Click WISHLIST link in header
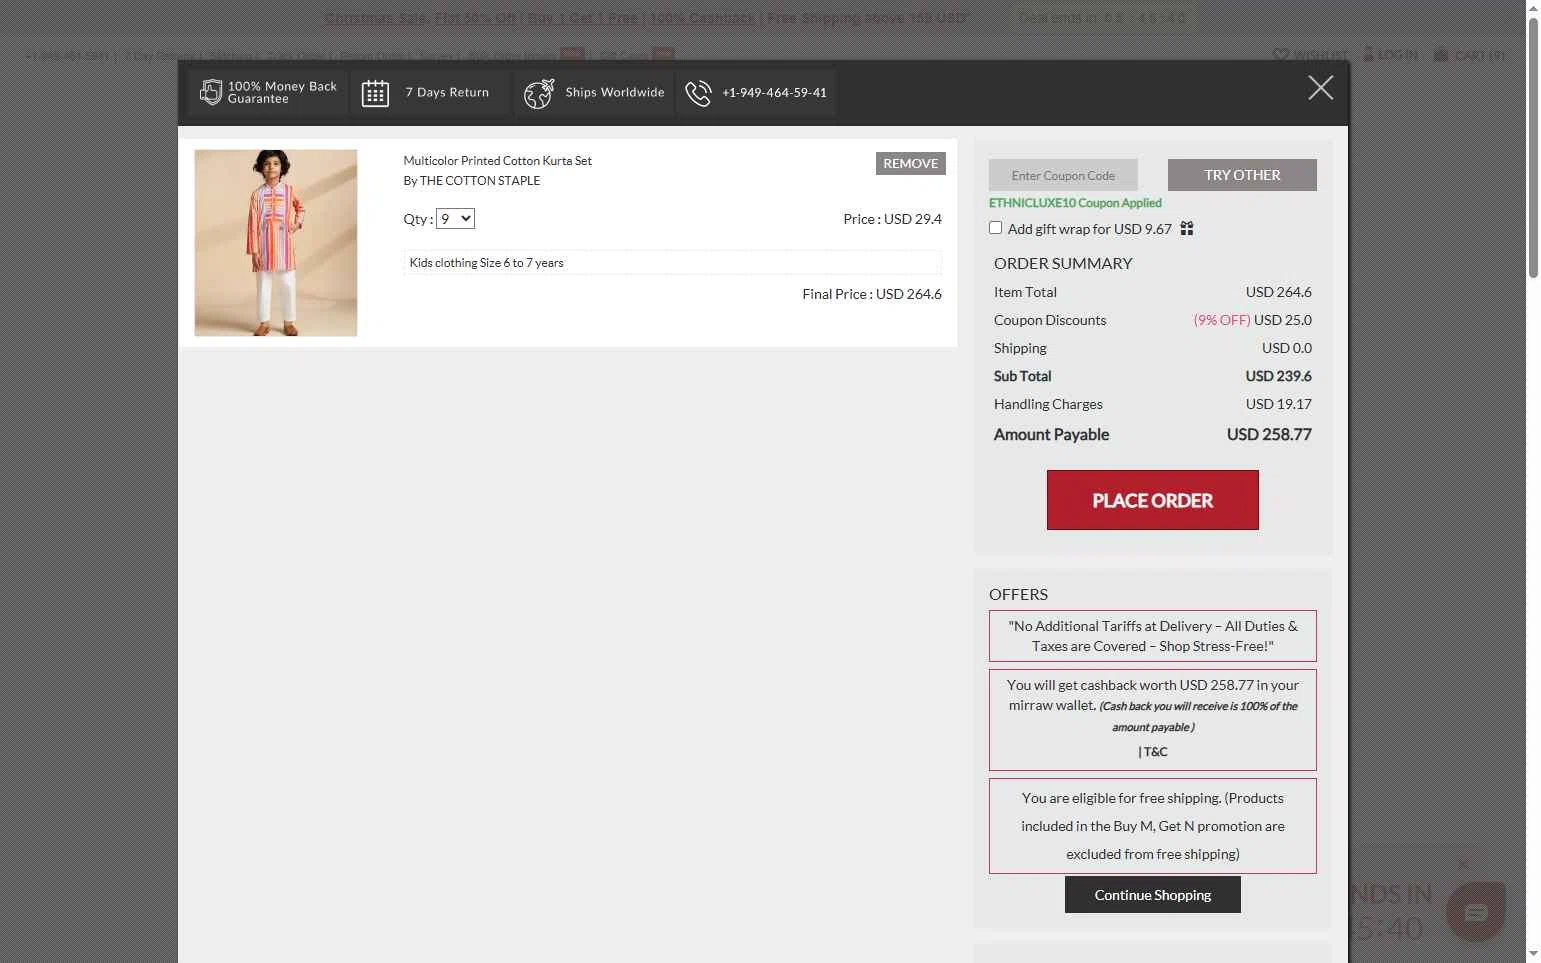This screenshot has height=963, width=1541. pyautogui.click(x=1310, y=55)
